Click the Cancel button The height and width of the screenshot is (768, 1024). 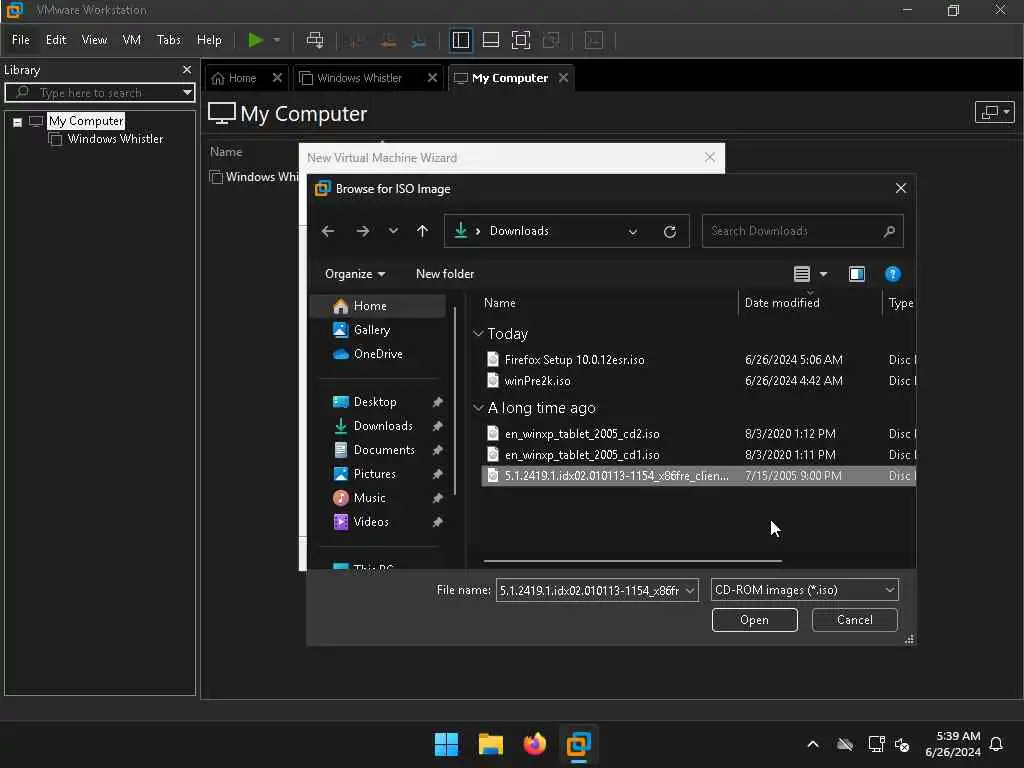(x=854, y=620)
